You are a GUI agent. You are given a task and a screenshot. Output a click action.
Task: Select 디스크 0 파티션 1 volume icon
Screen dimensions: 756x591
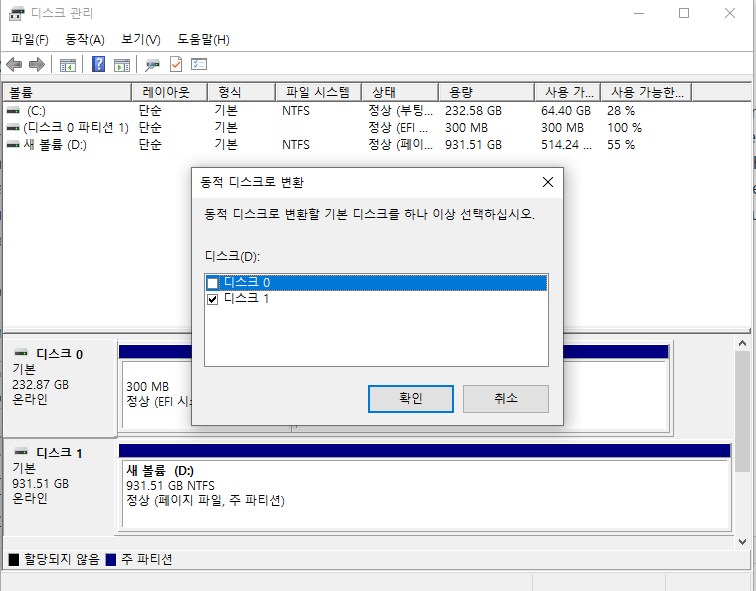coord(13,128)
